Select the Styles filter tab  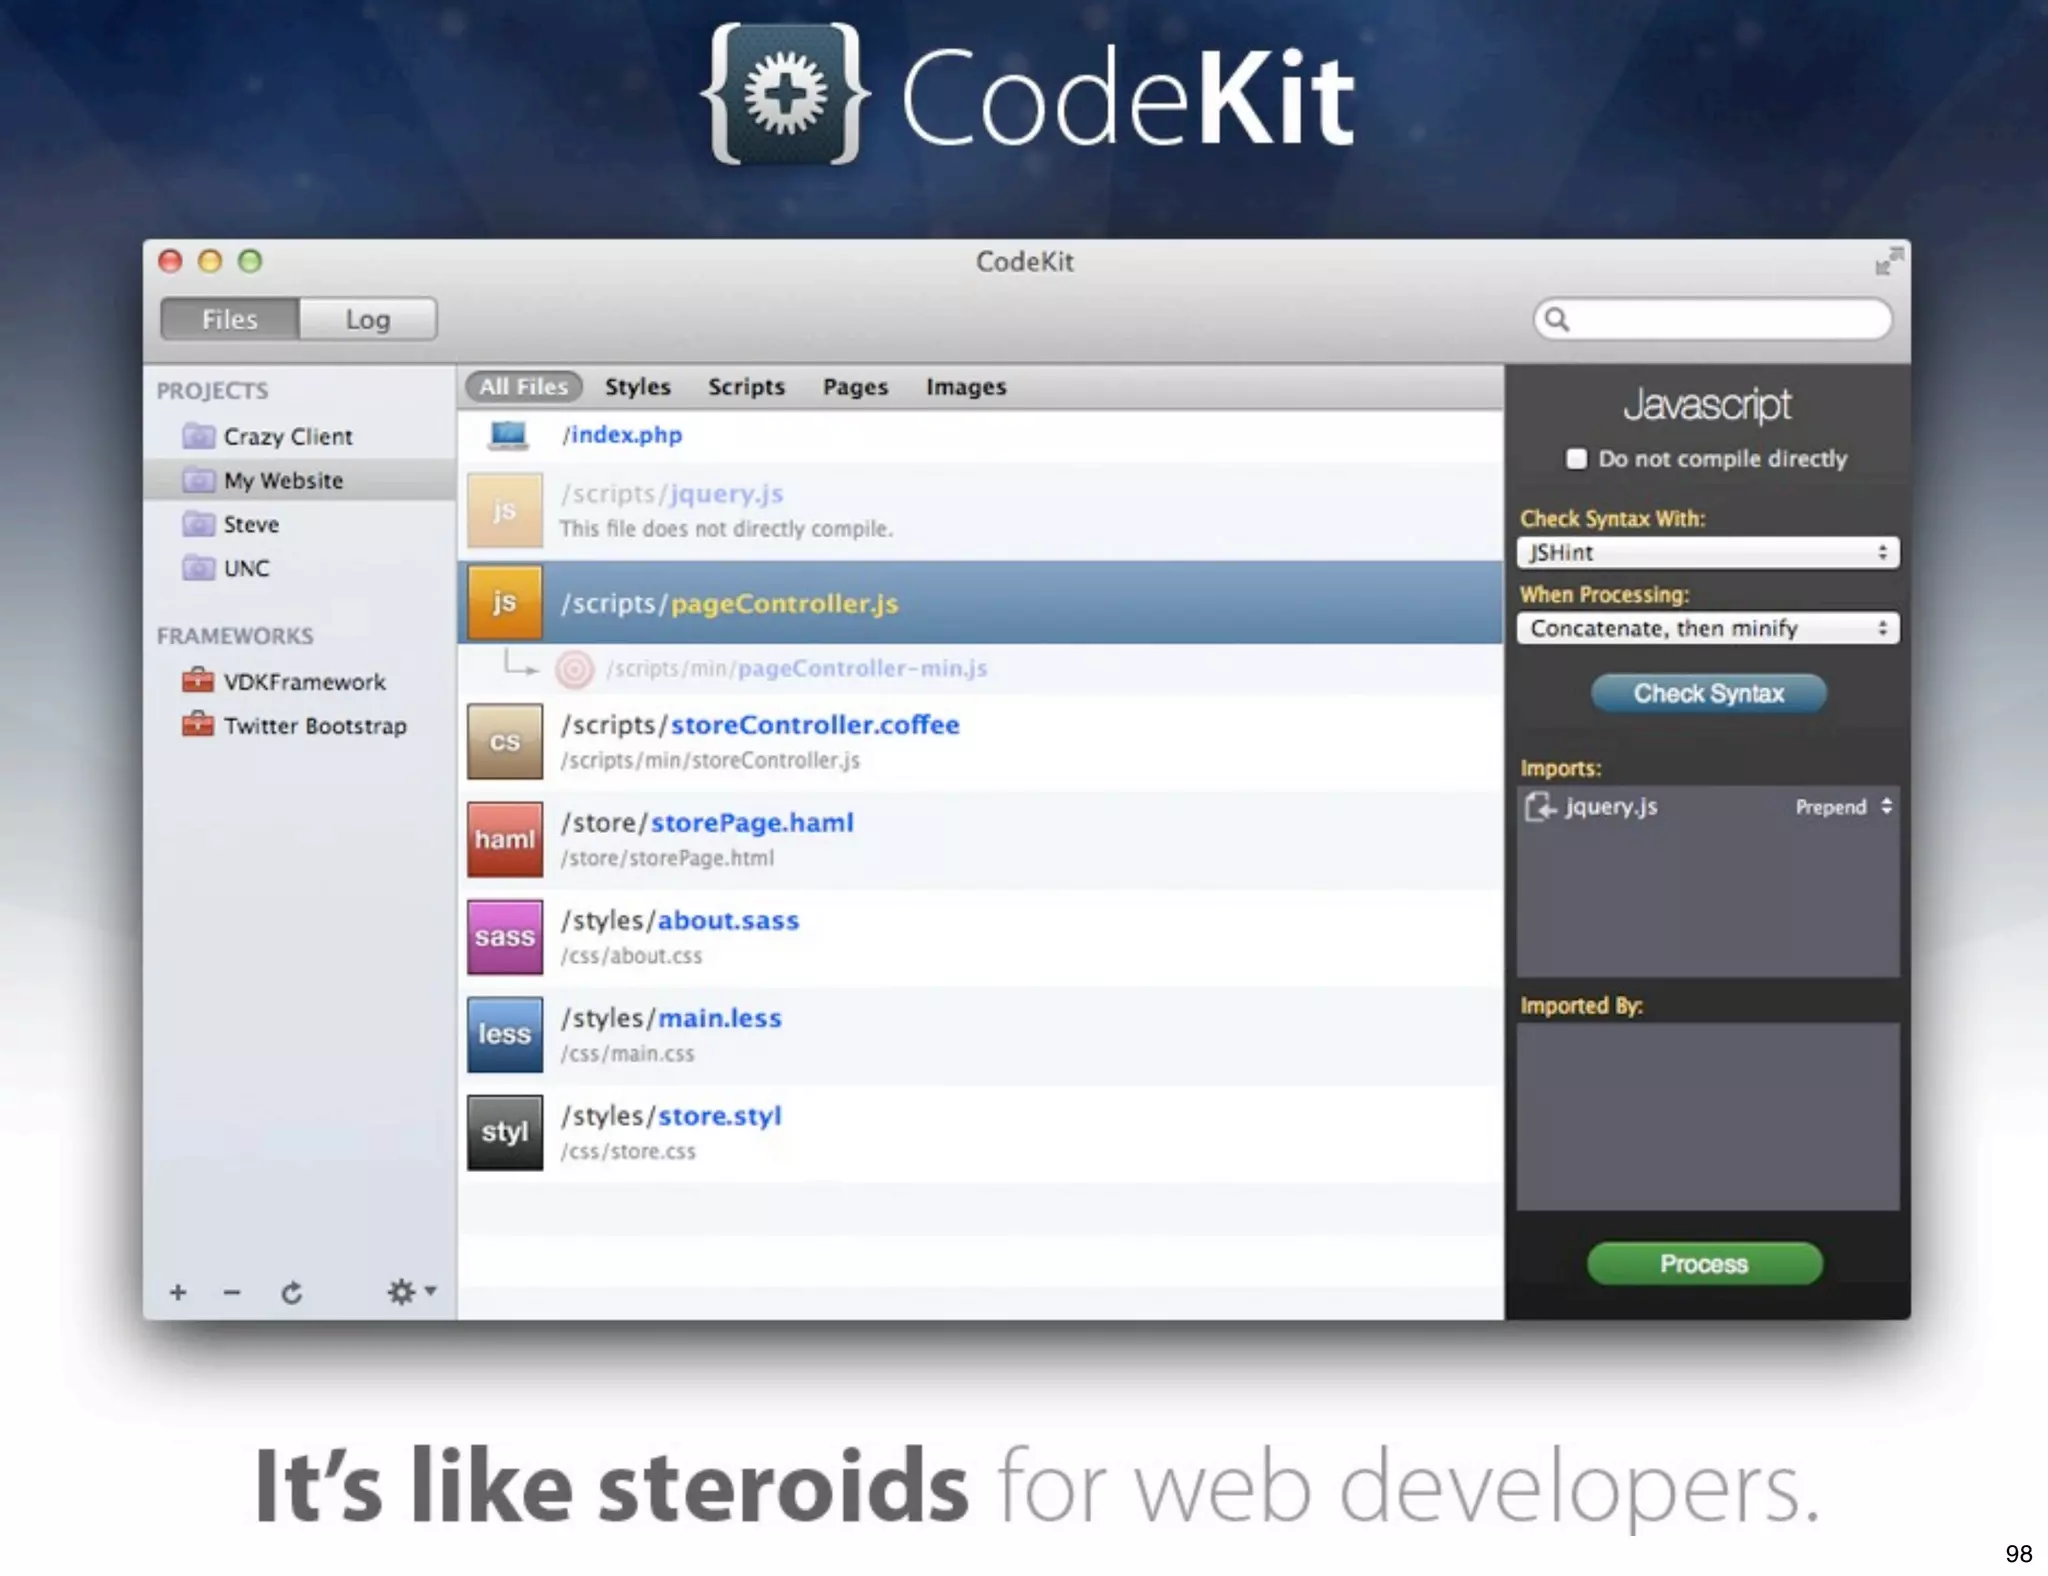[637, 387]
